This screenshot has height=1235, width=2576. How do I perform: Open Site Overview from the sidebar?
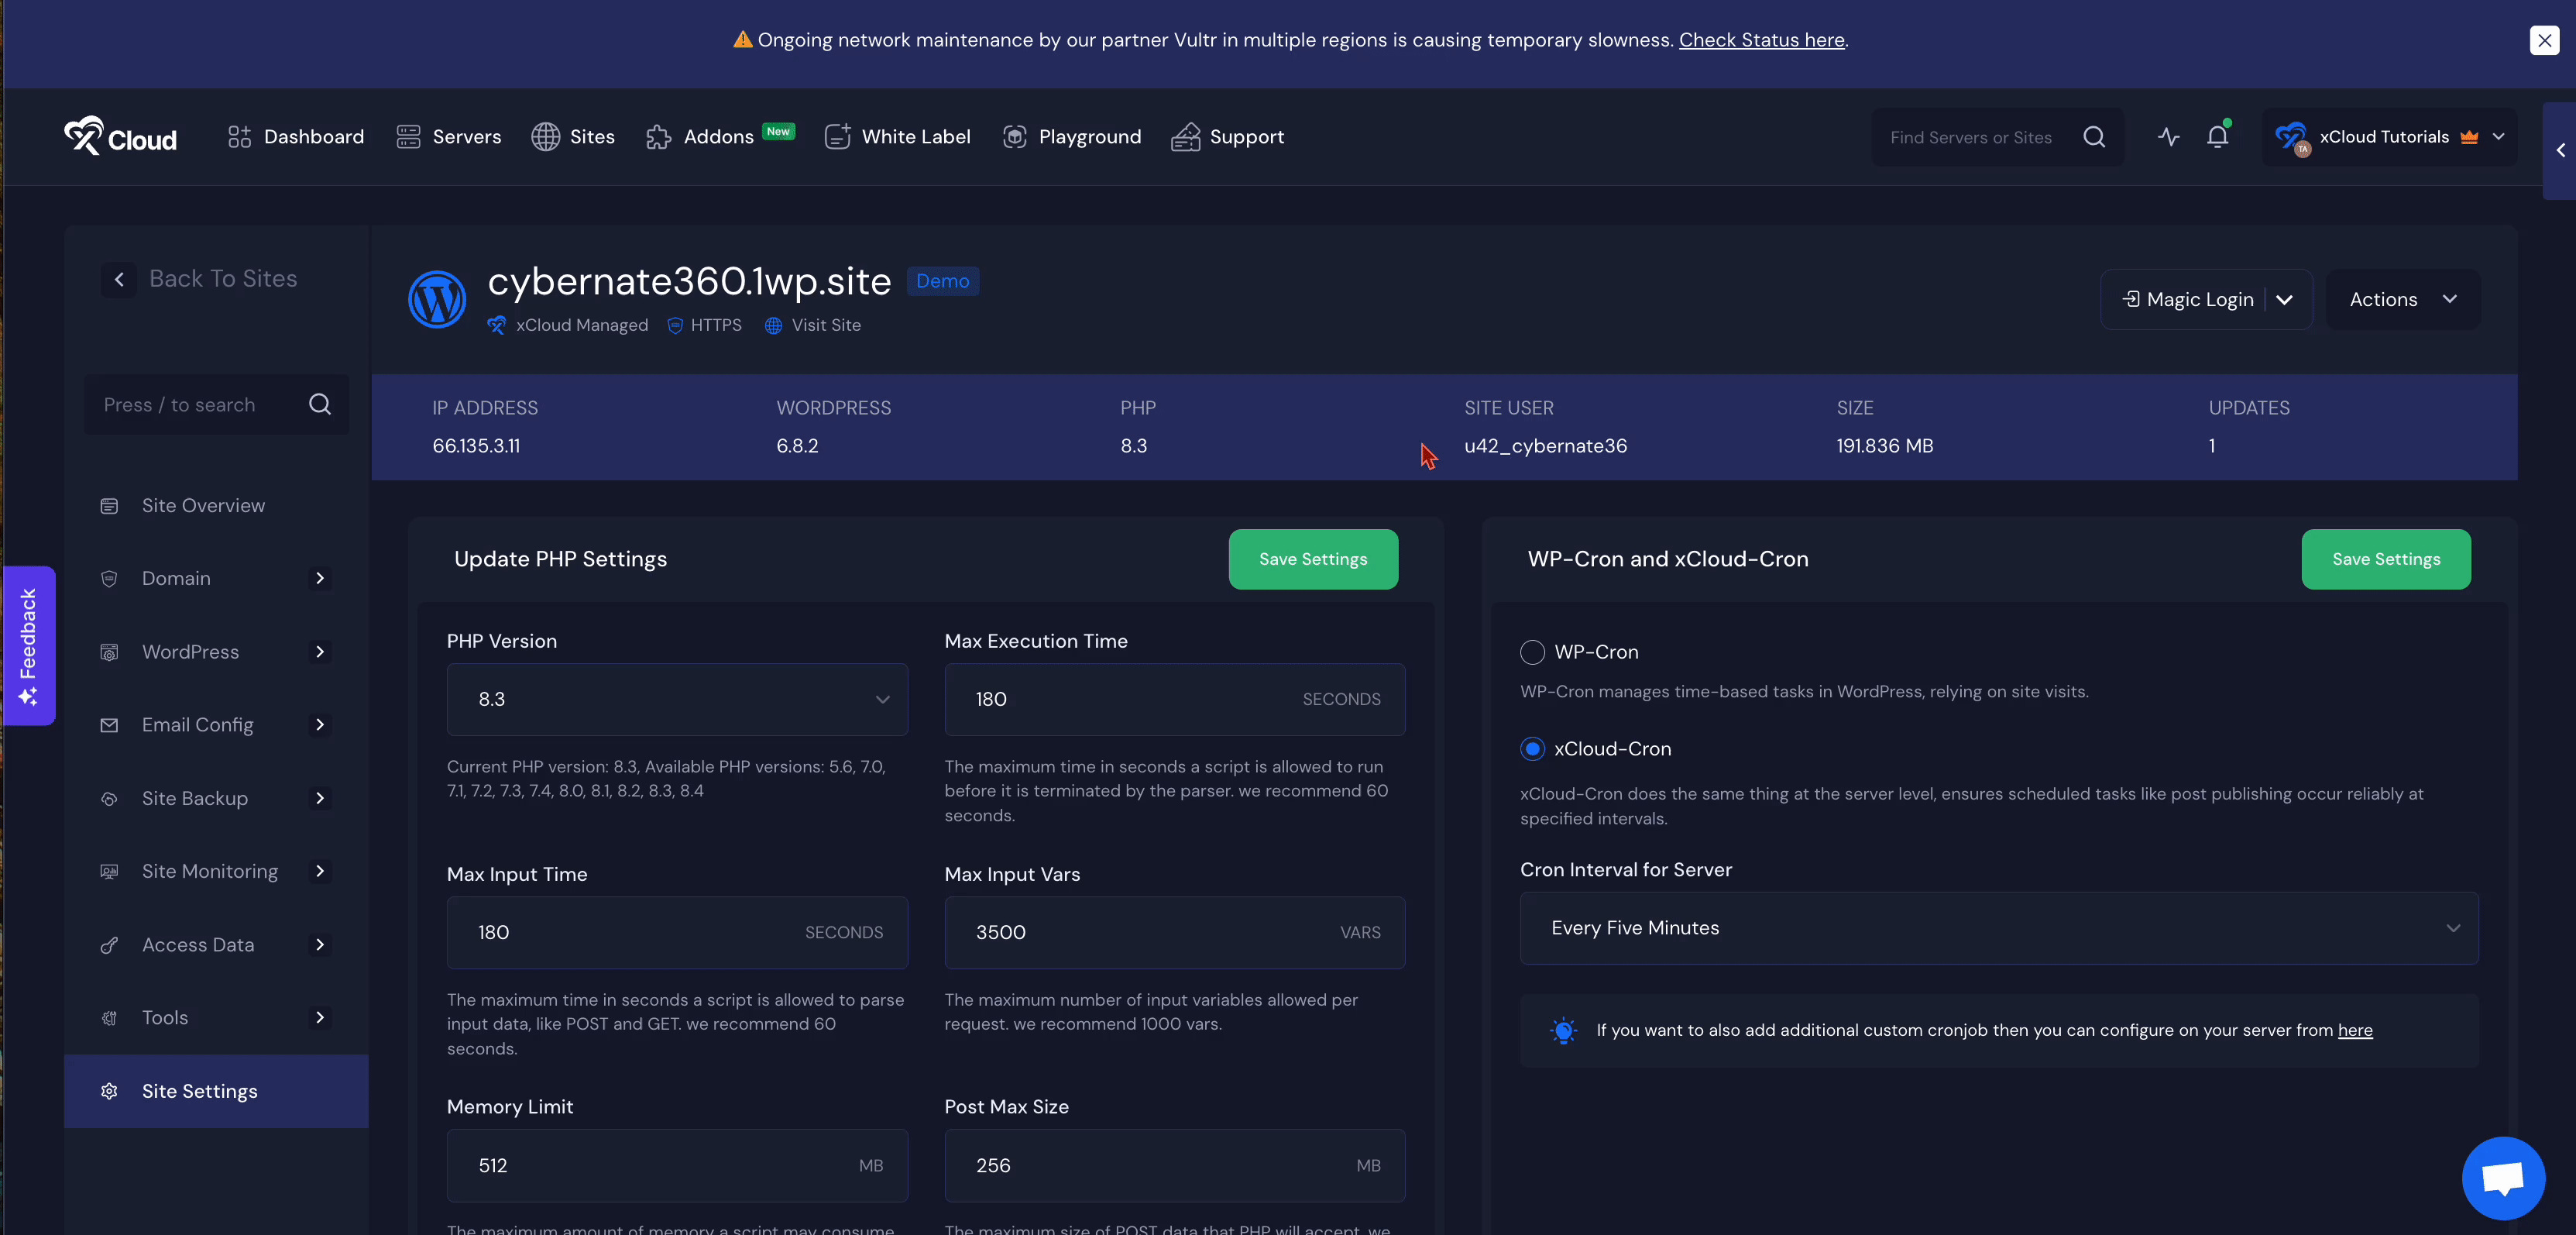[202, 505]
